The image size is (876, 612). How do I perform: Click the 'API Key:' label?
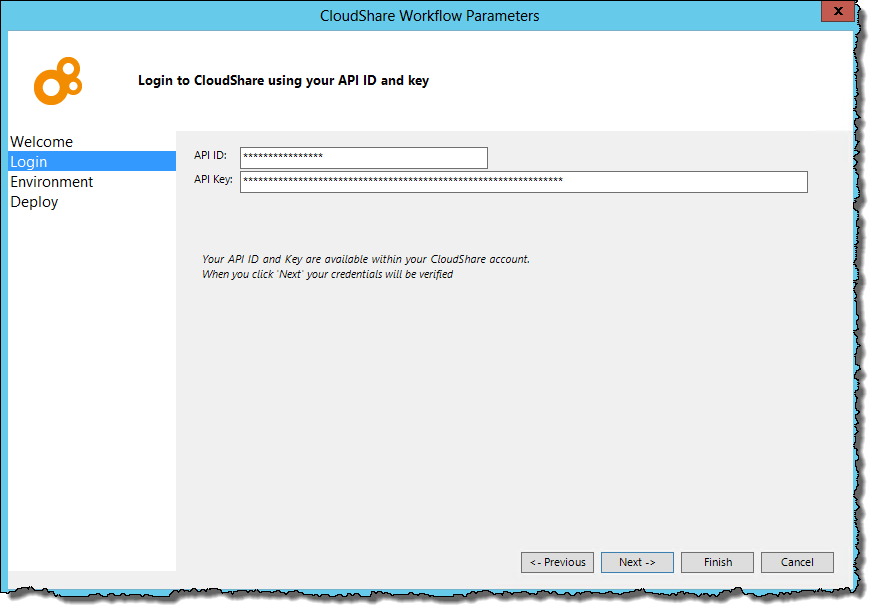coord(213,180)
